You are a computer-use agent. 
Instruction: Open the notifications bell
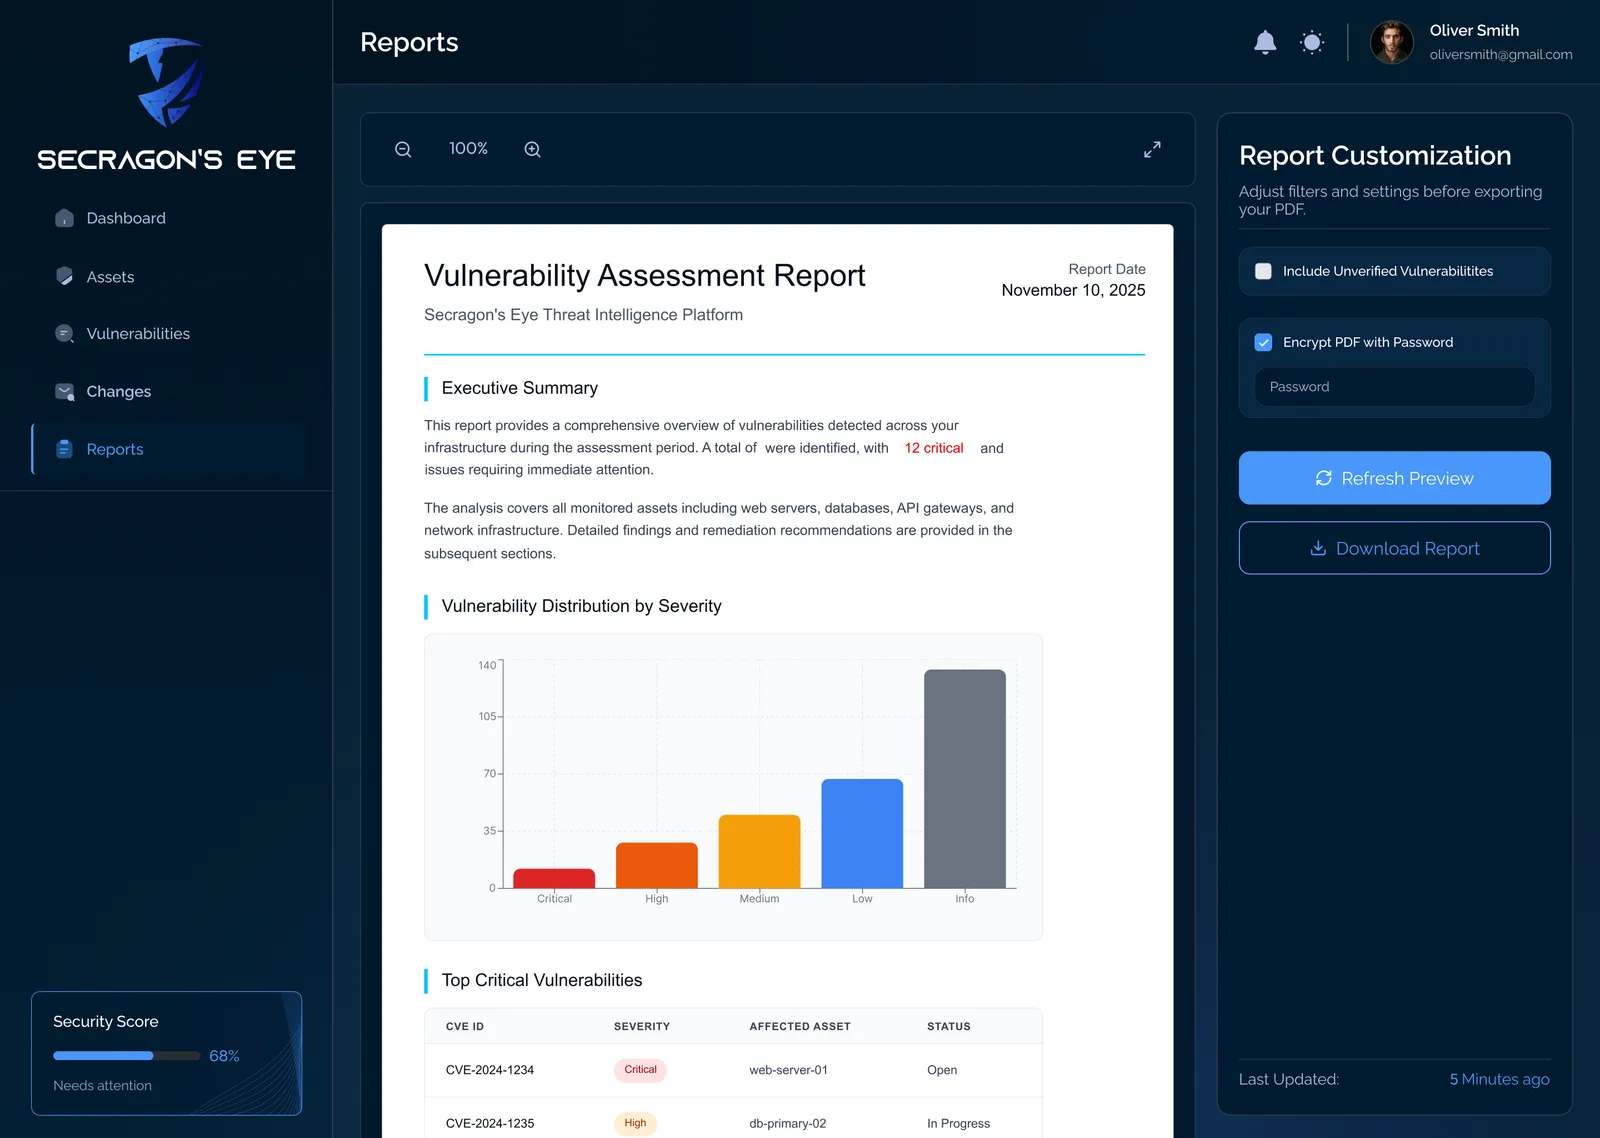point(1265,42)
